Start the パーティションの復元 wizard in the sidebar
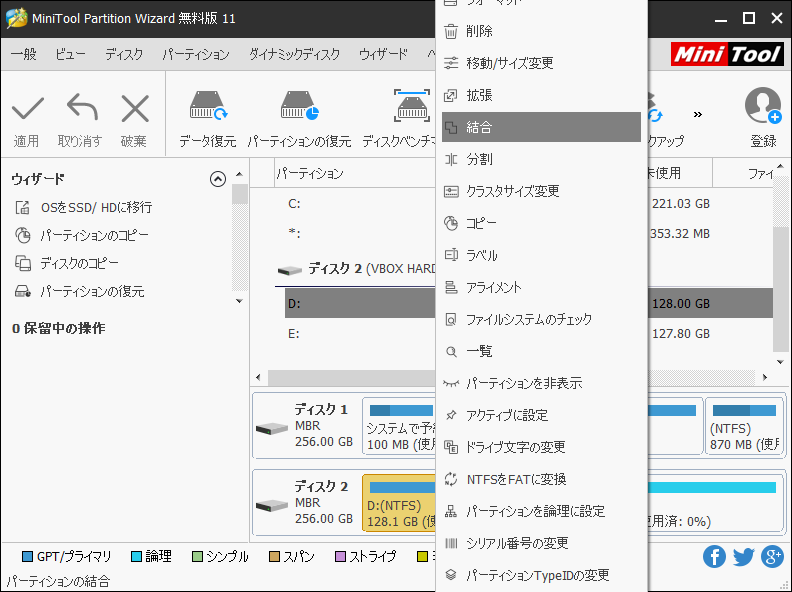Screen dimensions: 792x592 pos(80,291)
